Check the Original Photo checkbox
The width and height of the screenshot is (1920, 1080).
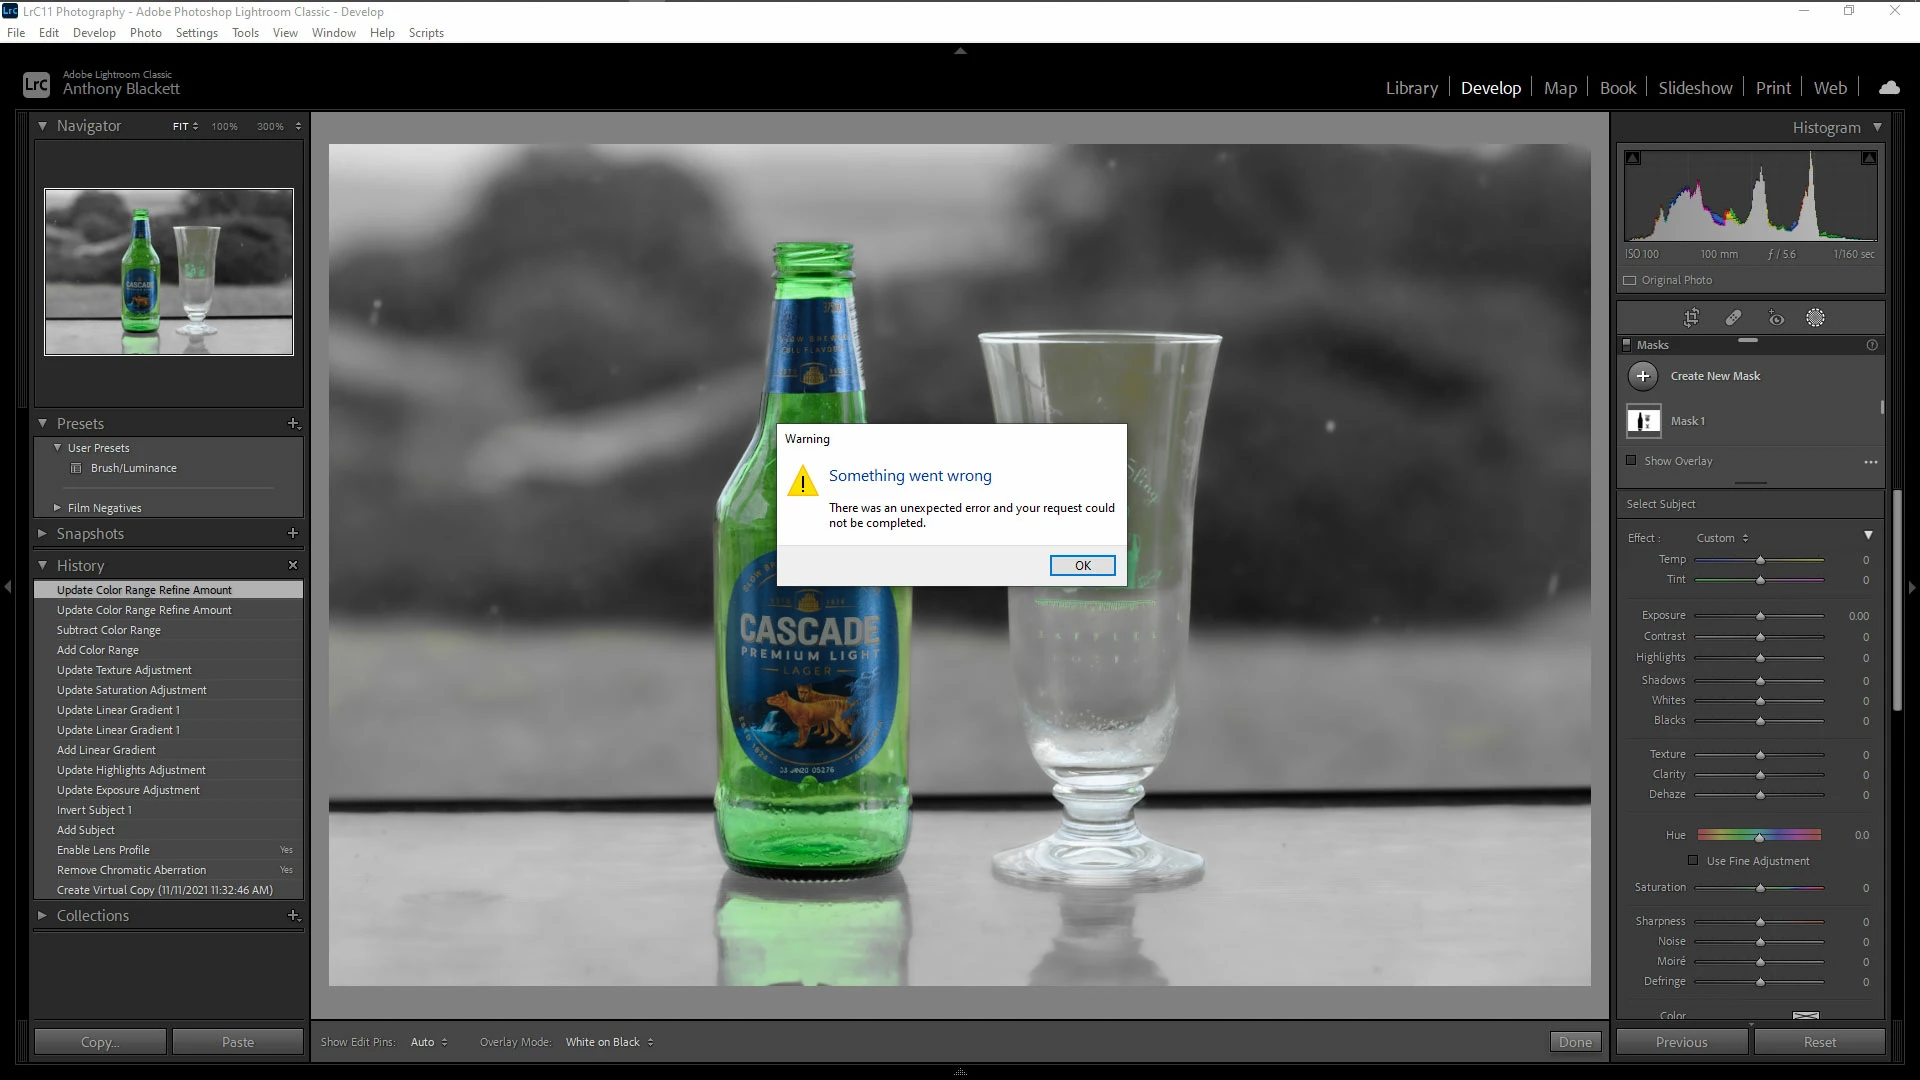click(x=1630, y=280)
